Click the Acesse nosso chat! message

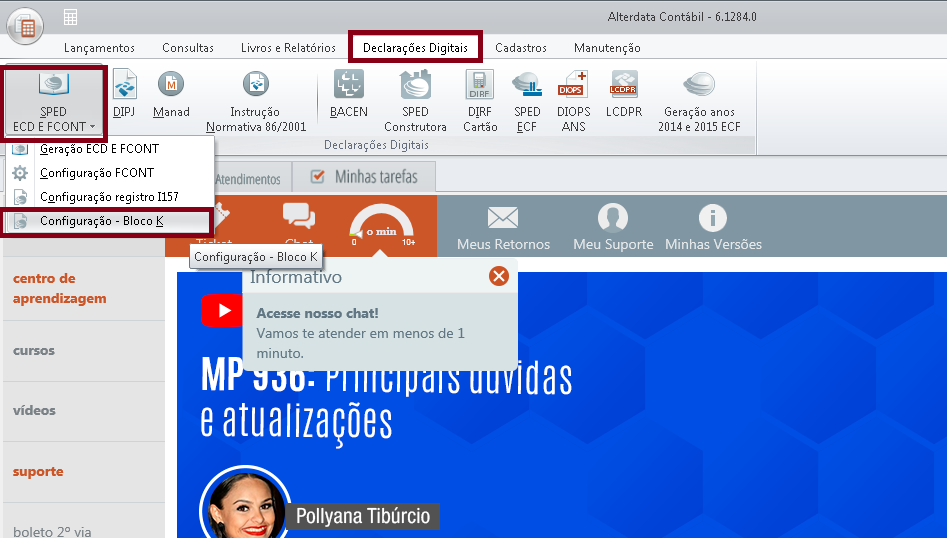point(318,313)
